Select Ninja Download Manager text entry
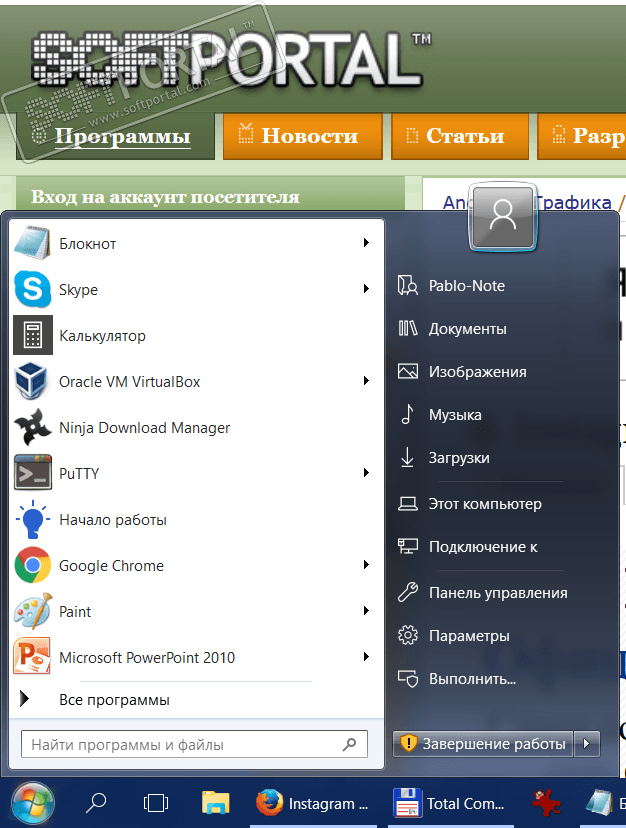Image resolution: width=626 pixels, height=828 pixels. pos(144,427)
